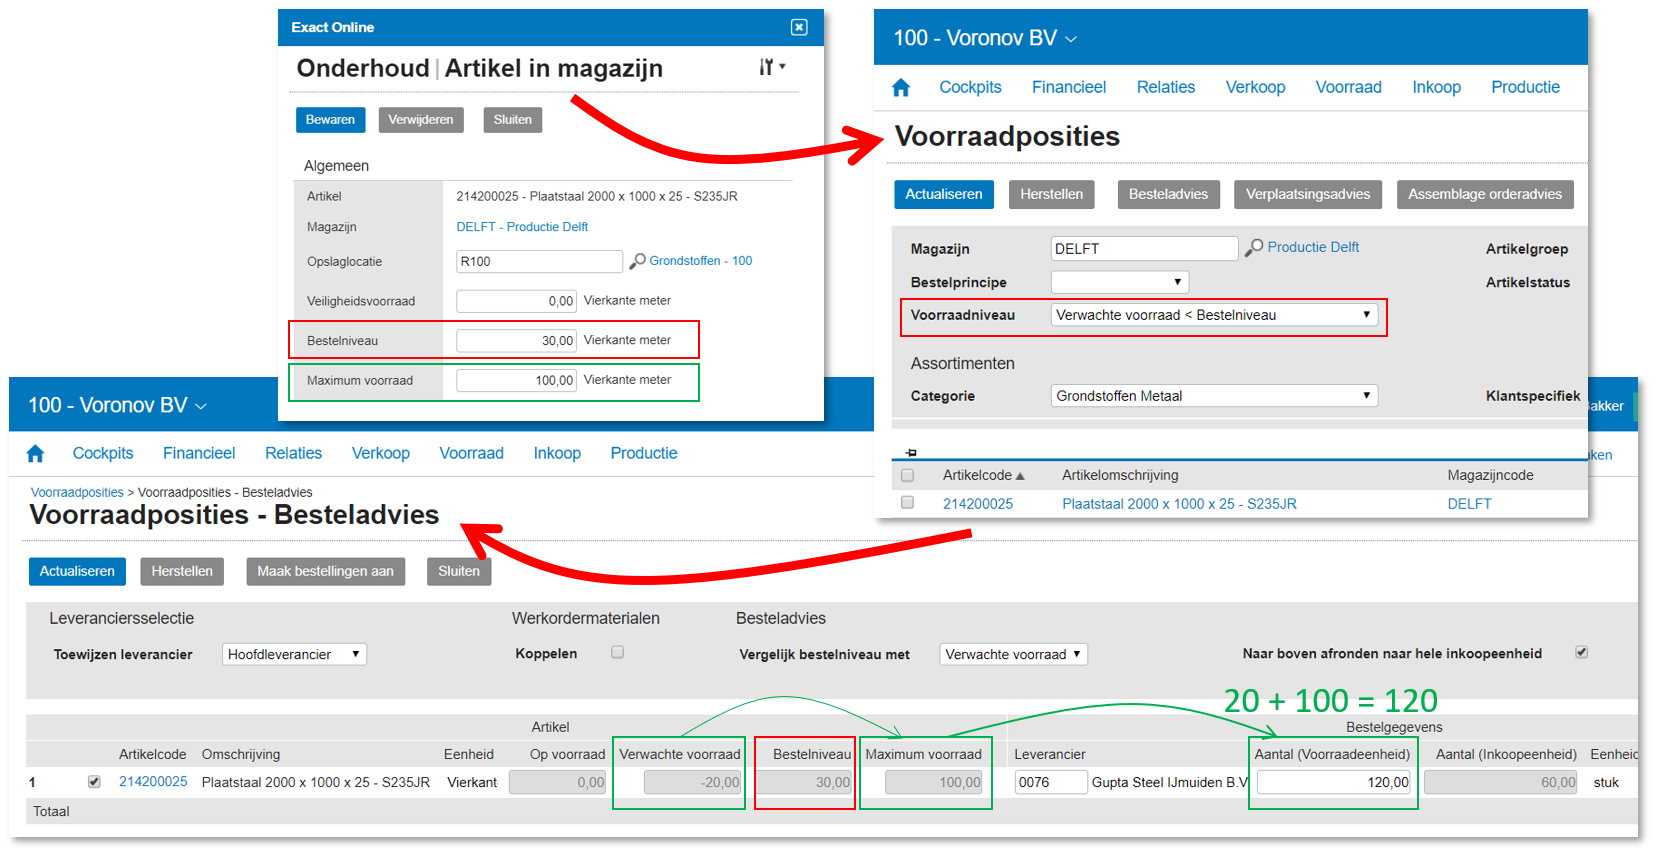Toggle Naar boven afronden naar hele inkoopeenheid checkbox
Screen dimensions: 1657x851
coord(1581,653)
